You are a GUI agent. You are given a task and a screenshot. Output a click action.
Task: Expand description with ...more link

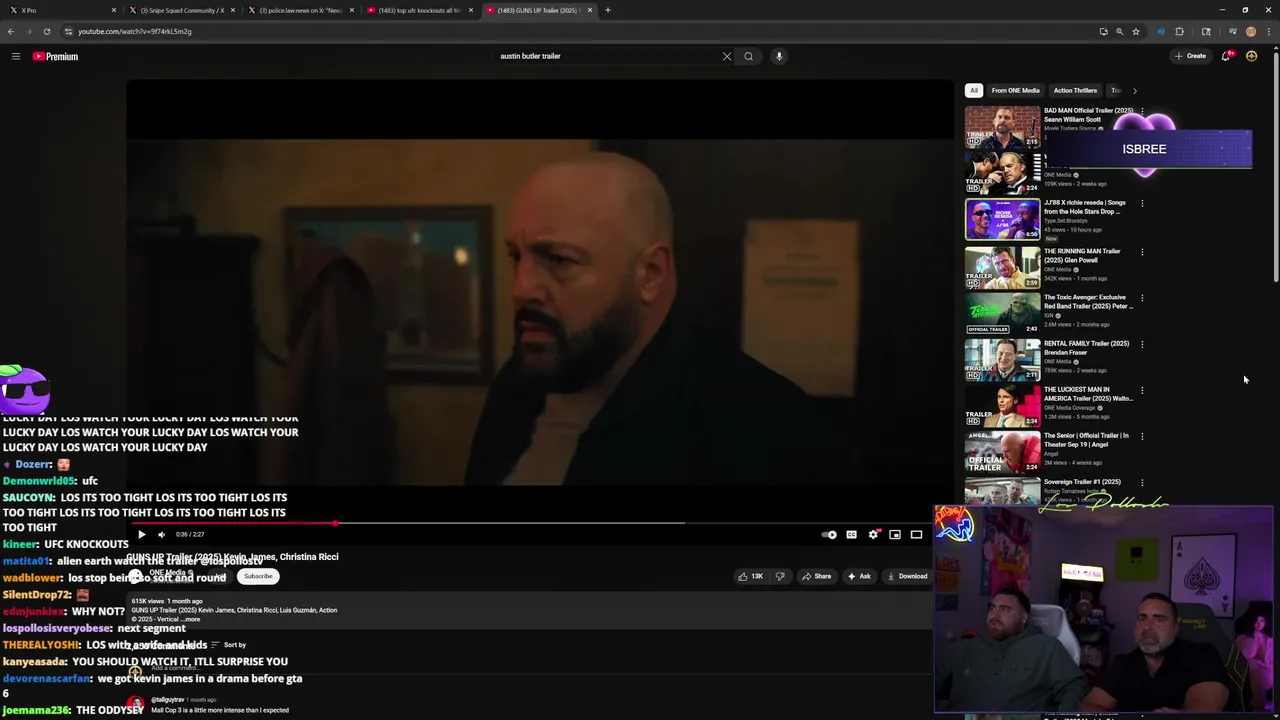click(x=191, y=619)
